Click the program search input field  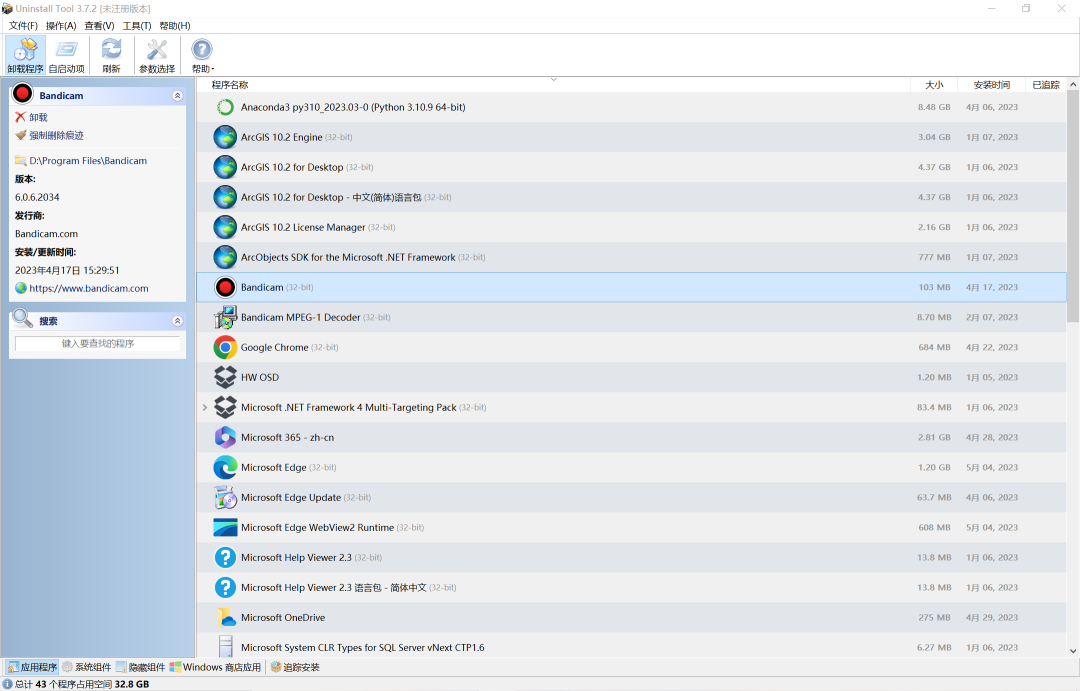pos(98,343)
